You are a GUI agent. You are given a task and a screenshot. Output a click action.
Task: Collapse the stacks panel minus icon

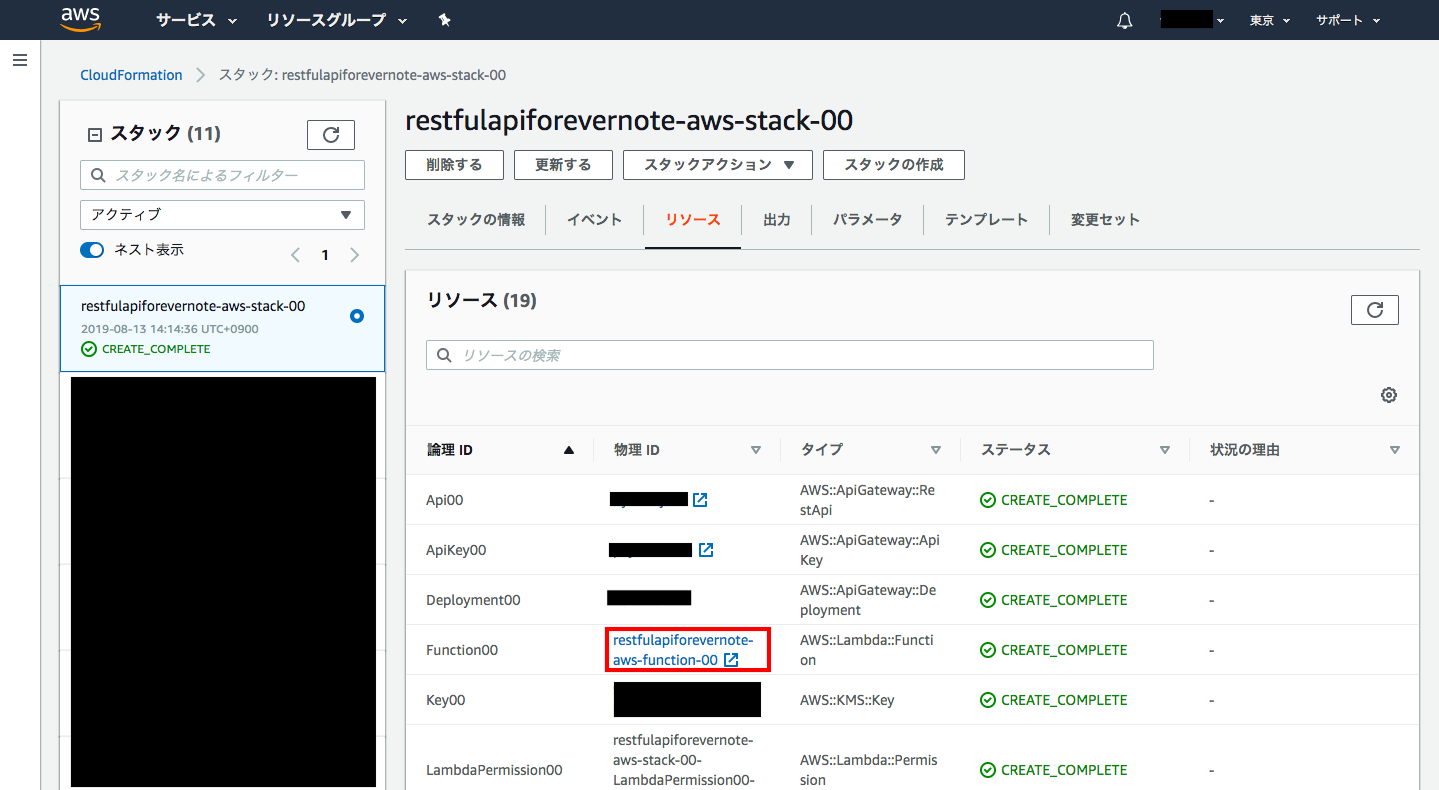pos(95,134)
